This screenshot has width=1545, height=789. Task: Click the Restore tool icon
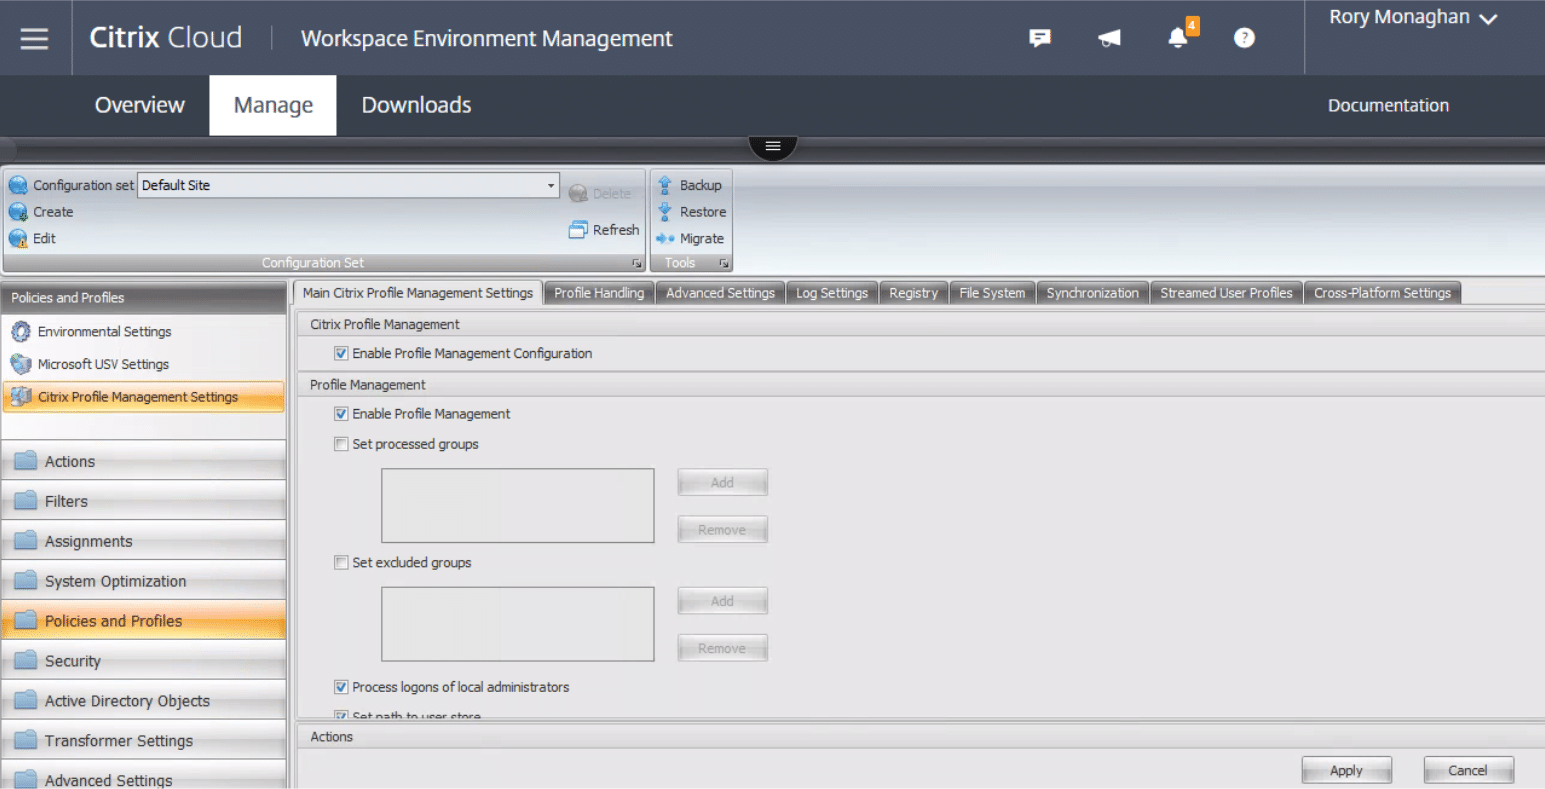click(x=665, y=212)
